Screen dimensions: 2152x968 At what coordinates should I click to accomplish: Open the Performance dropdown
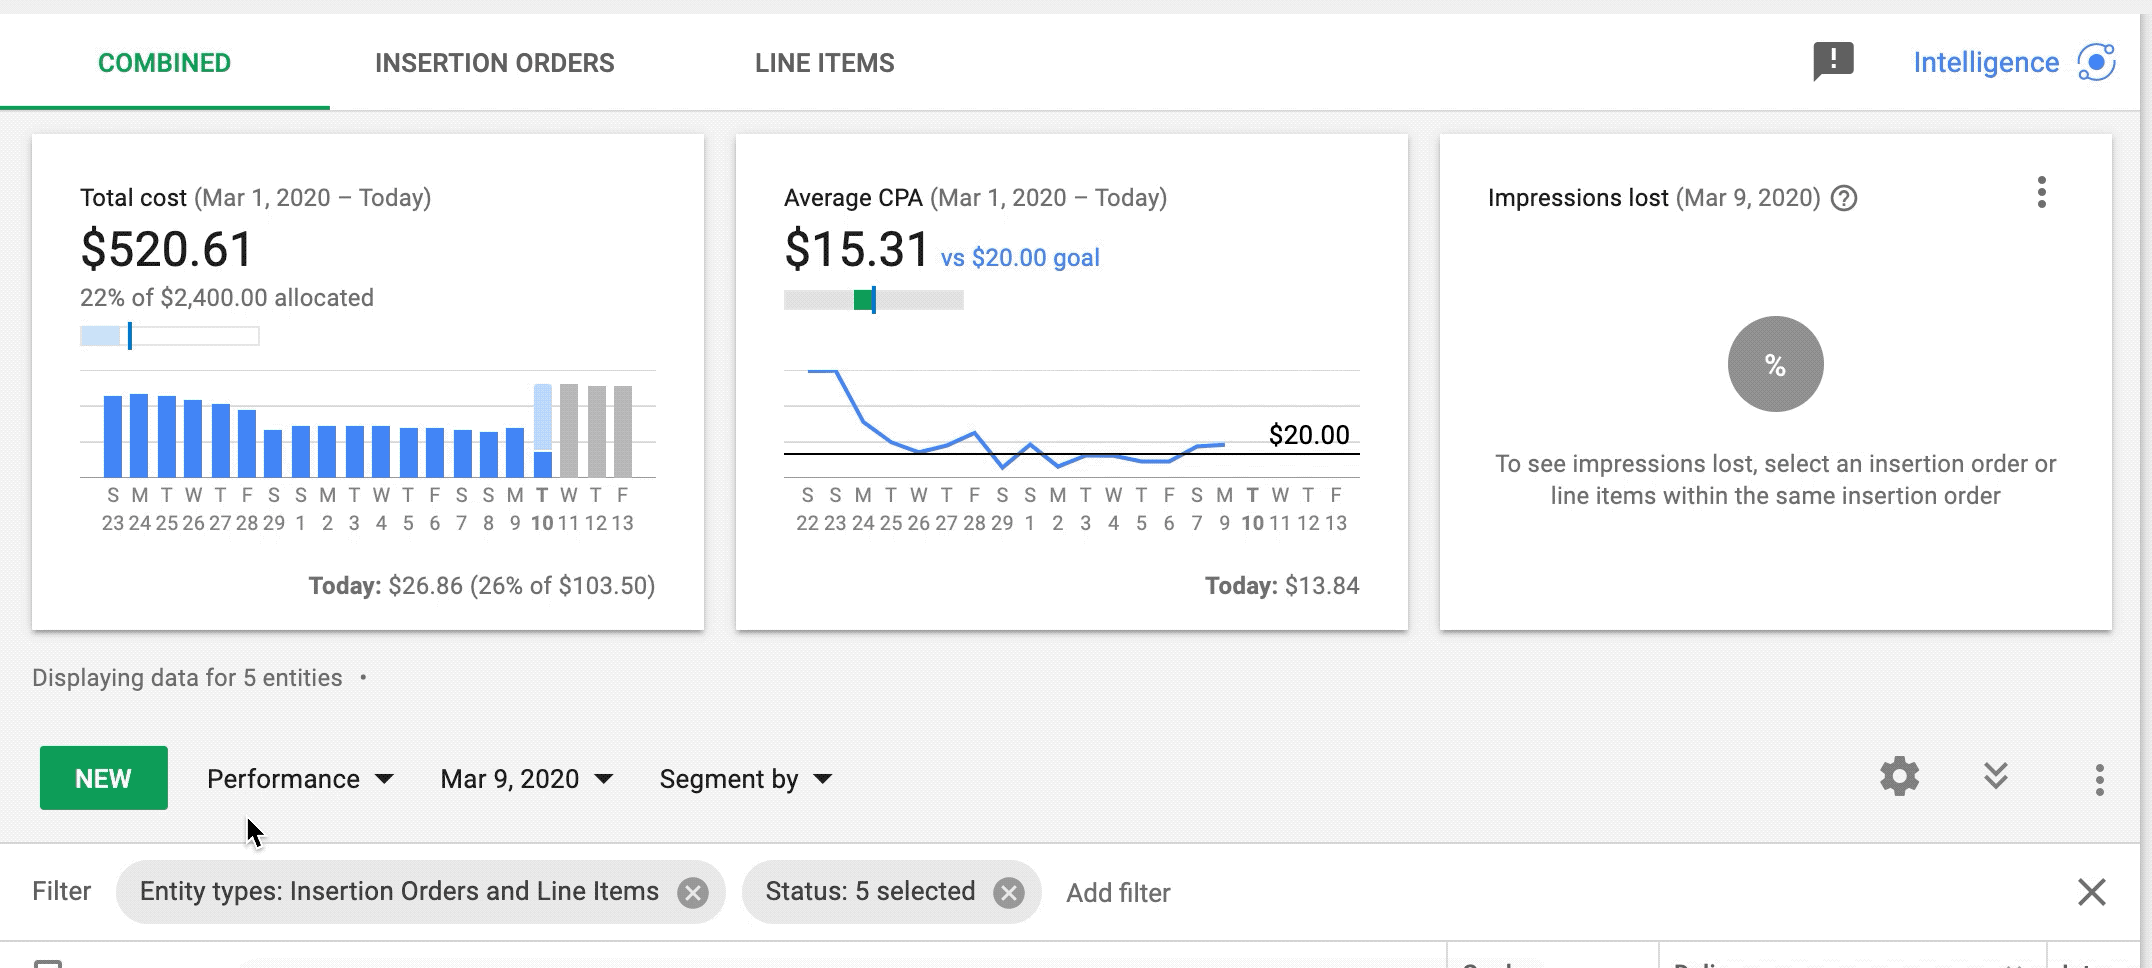coord(300,779)
